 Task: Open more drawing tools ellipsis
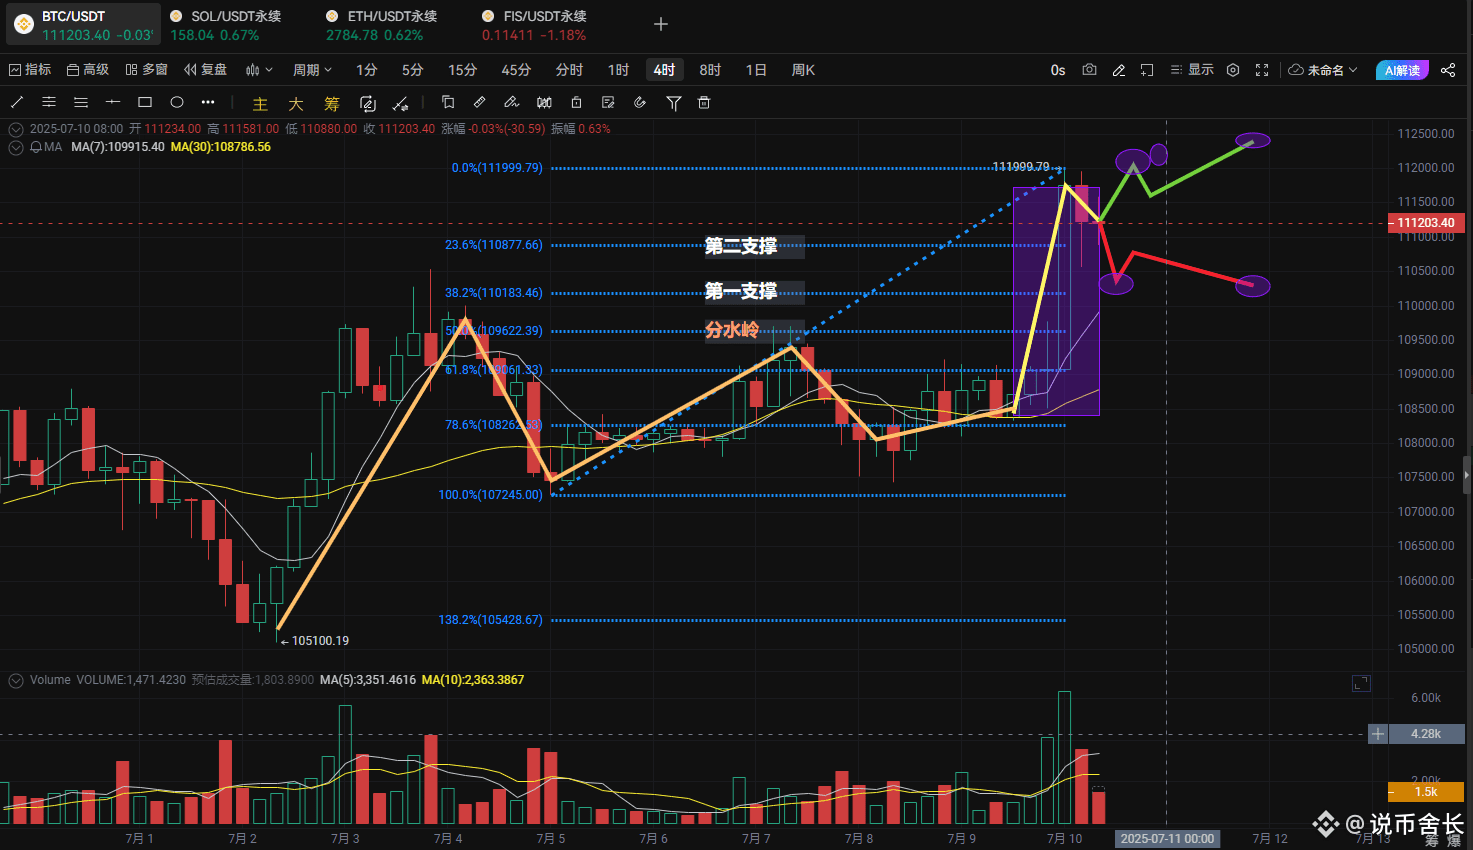click(208, 102)
